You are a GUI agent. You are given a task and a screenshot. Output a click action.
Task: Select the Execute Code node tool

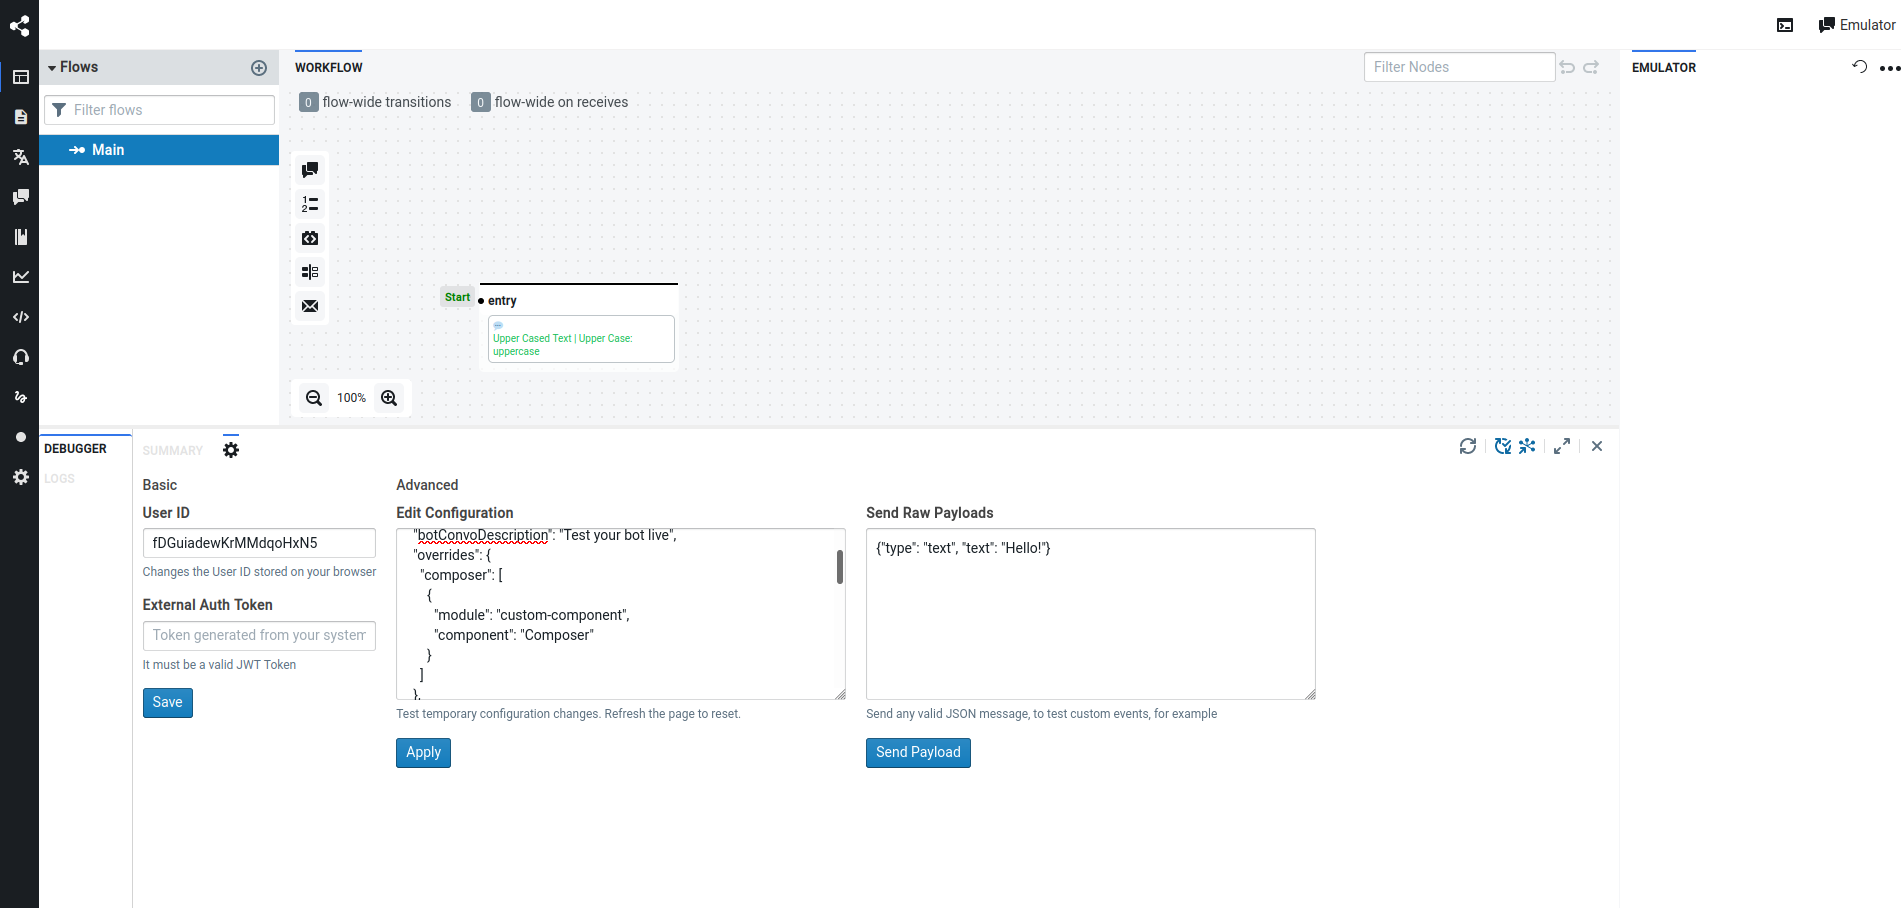point(310,238)
